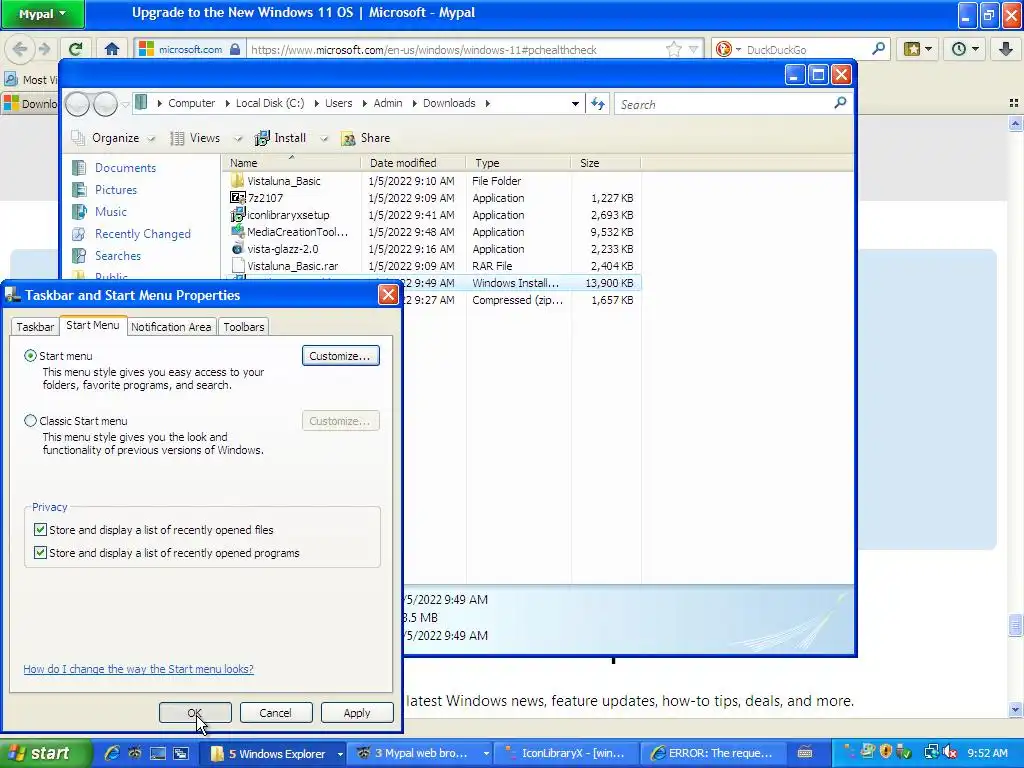Screen dimensions: 1024x768
Task: Click the DuckDuckGo search magnifier icon
Action: coord(878,49)
